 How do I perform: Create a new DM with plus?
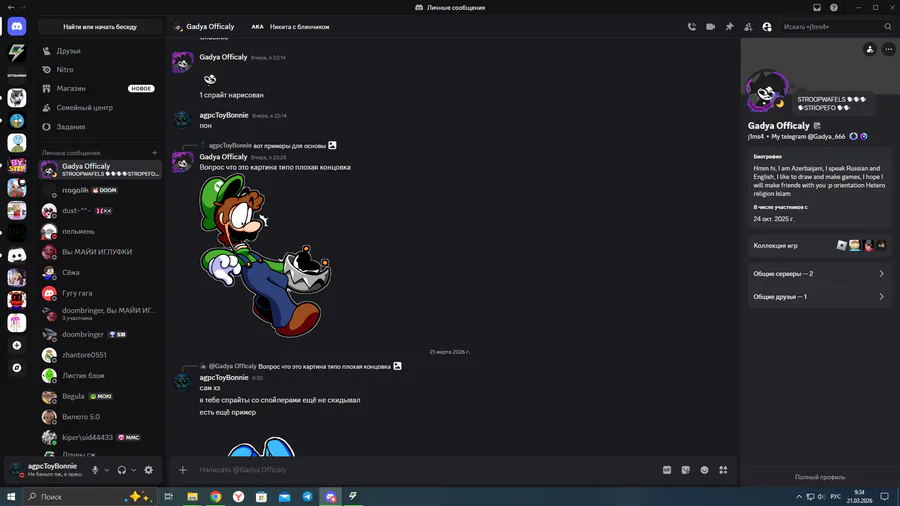(x=154, y=153)
